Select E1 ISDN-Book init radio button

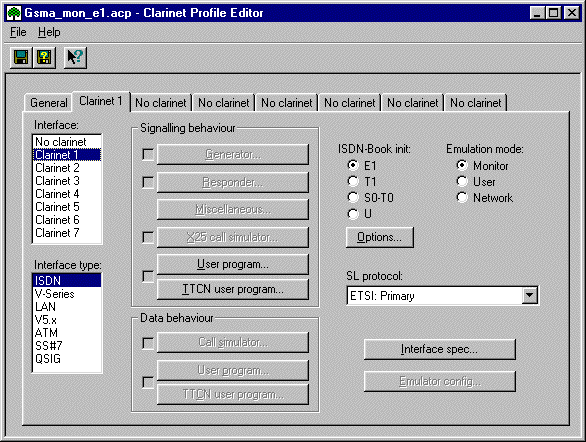[352, 165]
